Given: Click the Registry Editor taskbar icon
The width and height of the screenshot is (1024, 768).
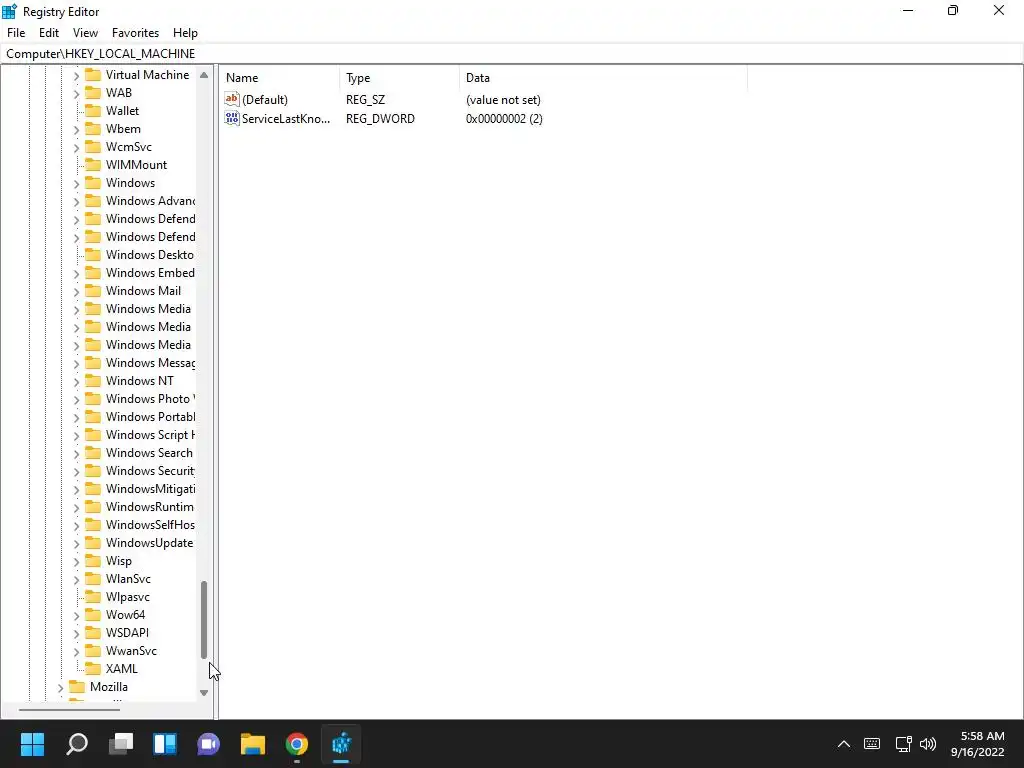Looking at the screenshot, I should pos(341,743).
